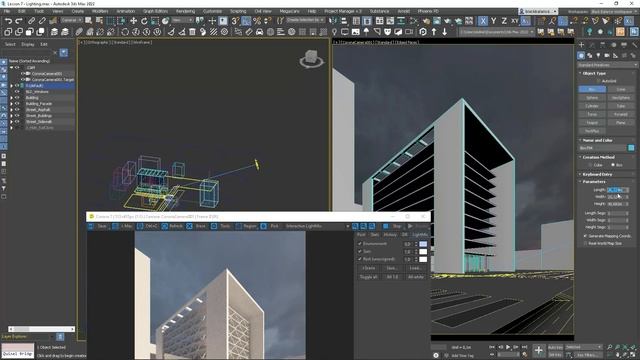
Task: Open Environment color swatch in LightMix
Action: click(423, 244)
